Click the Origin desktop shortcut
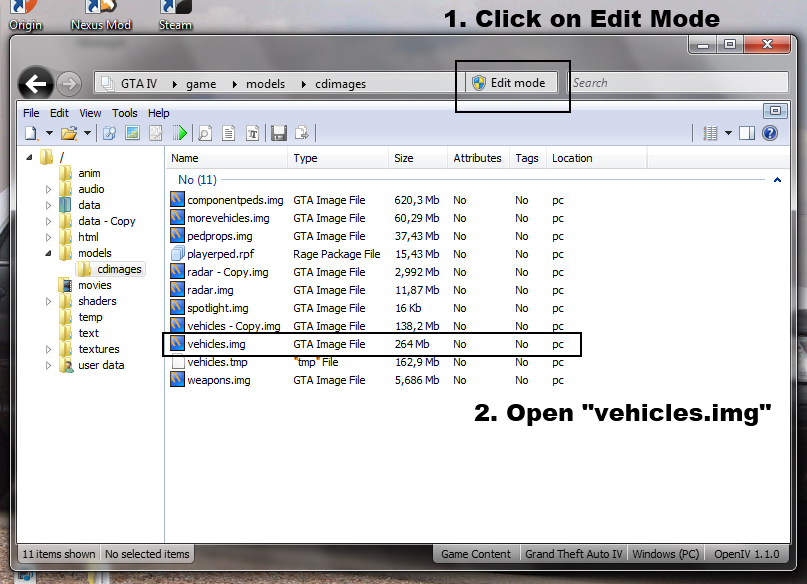 tap(25, 16)
